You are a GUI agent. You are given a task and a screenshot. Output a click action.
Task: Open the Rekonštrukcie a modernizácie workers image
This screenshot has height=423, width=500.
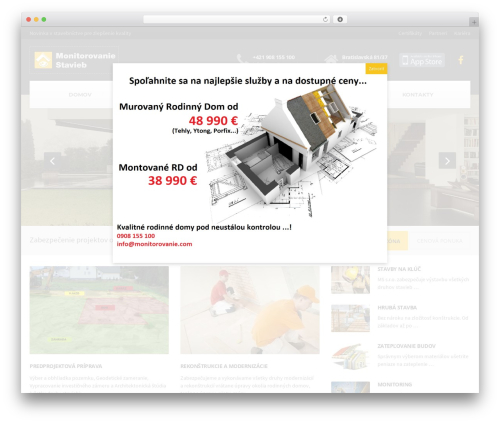pyautogui.click(x=250, y=310)
